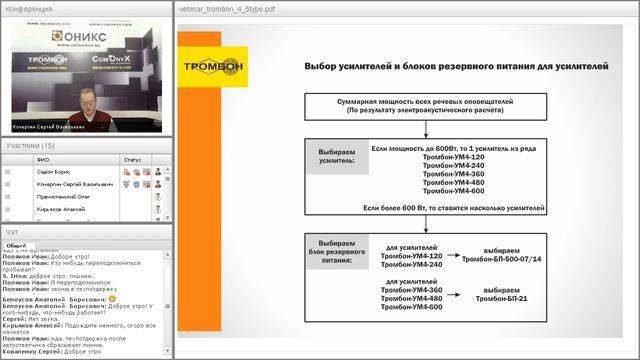Click the chat message 'Нет звука.' from Сергей
Image resolution: width=640 pixels, height=360 pixels.
click(31, 319)
